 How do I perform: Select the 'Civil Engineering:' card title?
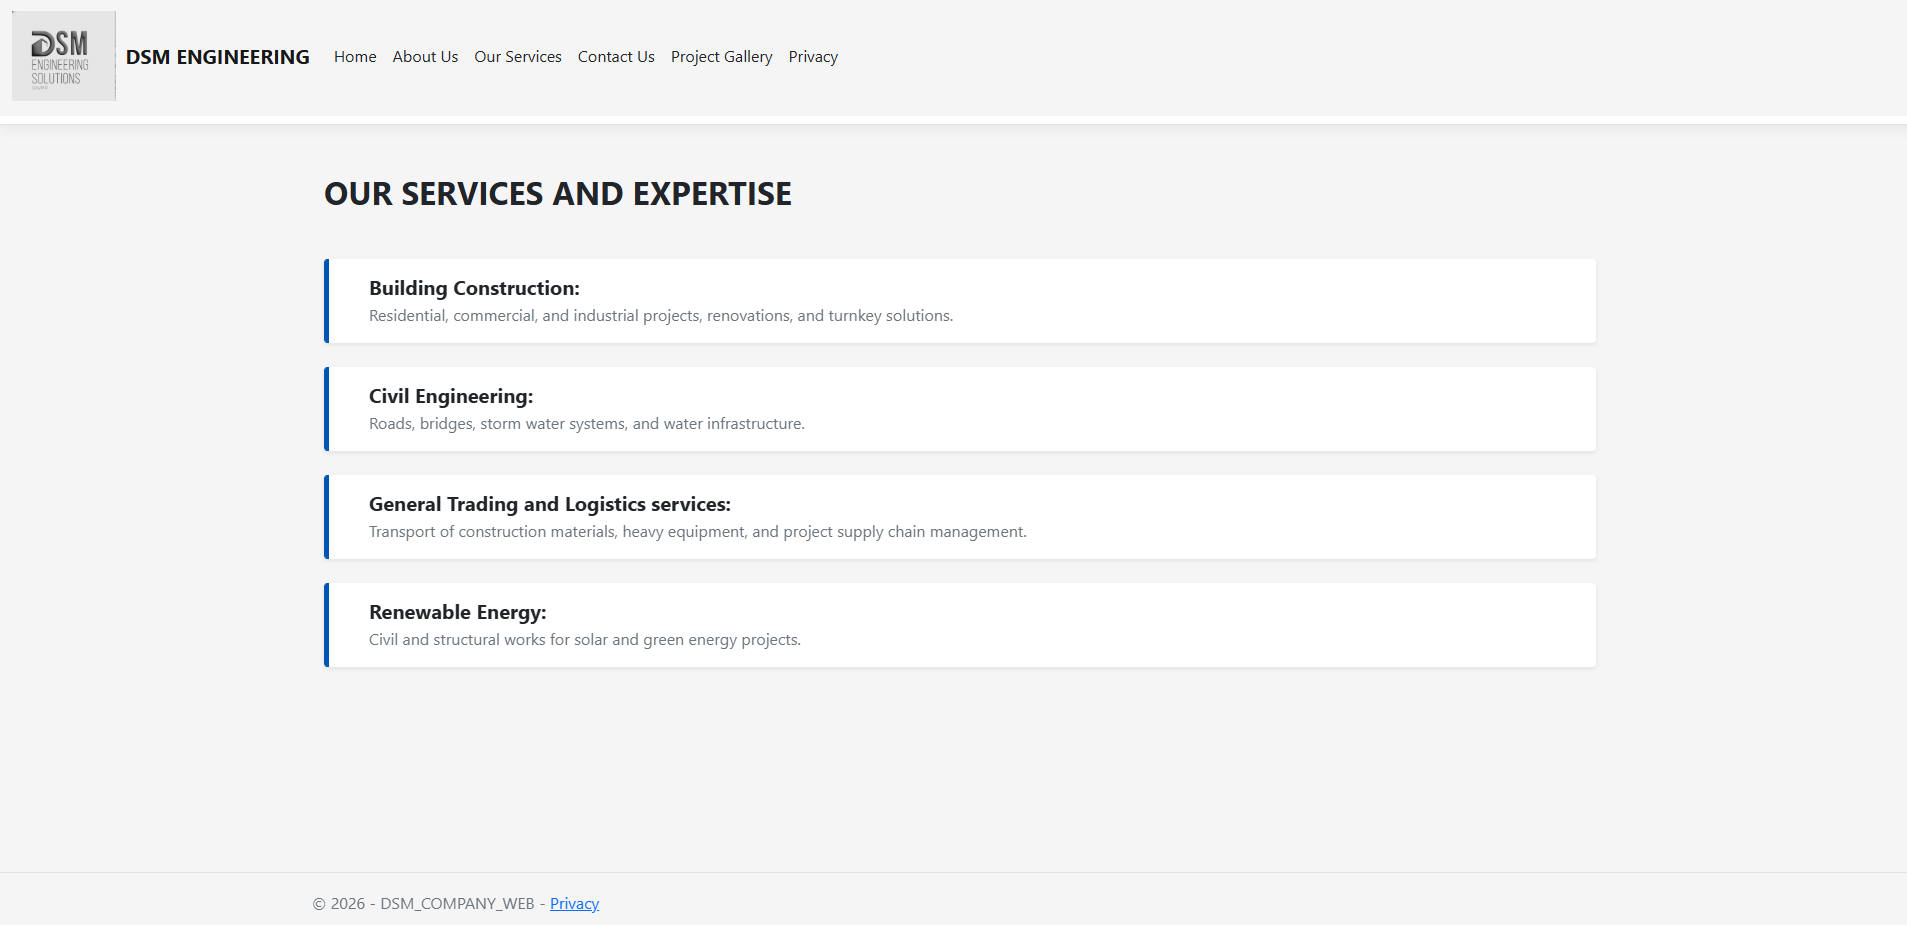pyautogui.click(x=451, y=396)
